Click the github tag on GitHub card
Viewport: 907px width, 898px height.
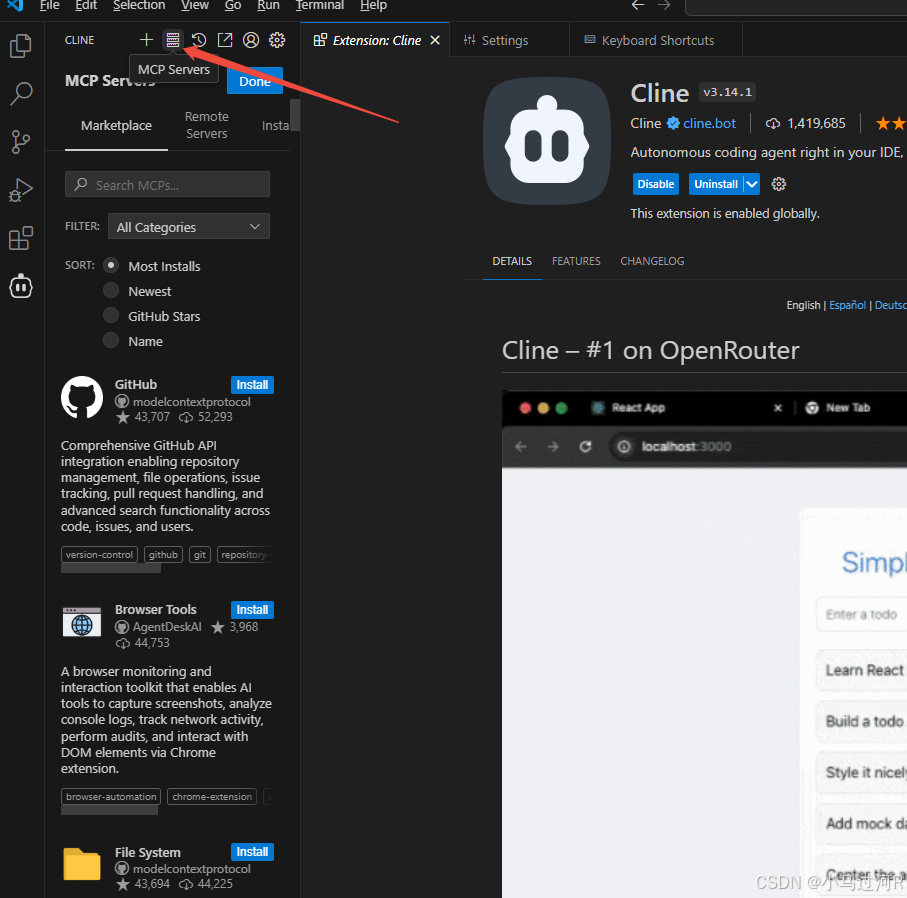[x=163, y=554]
